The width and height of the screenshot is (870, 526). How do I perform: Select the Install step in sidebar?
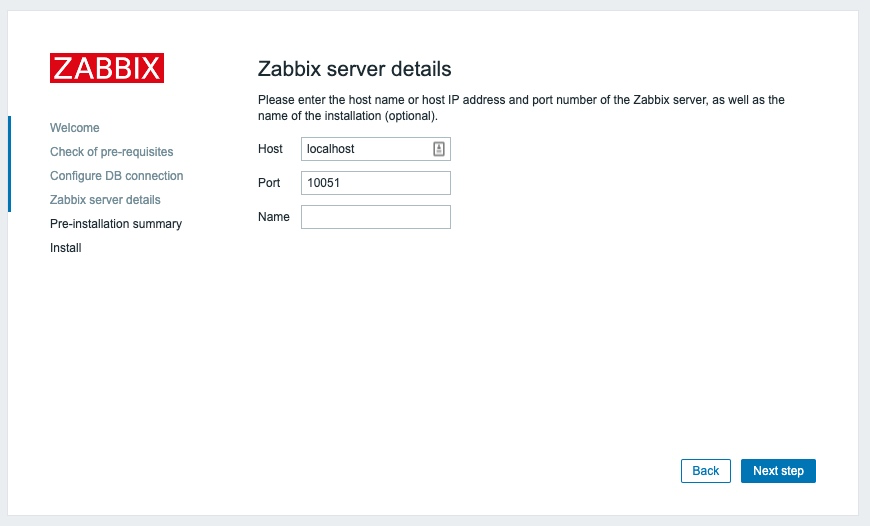click(66, 248)
